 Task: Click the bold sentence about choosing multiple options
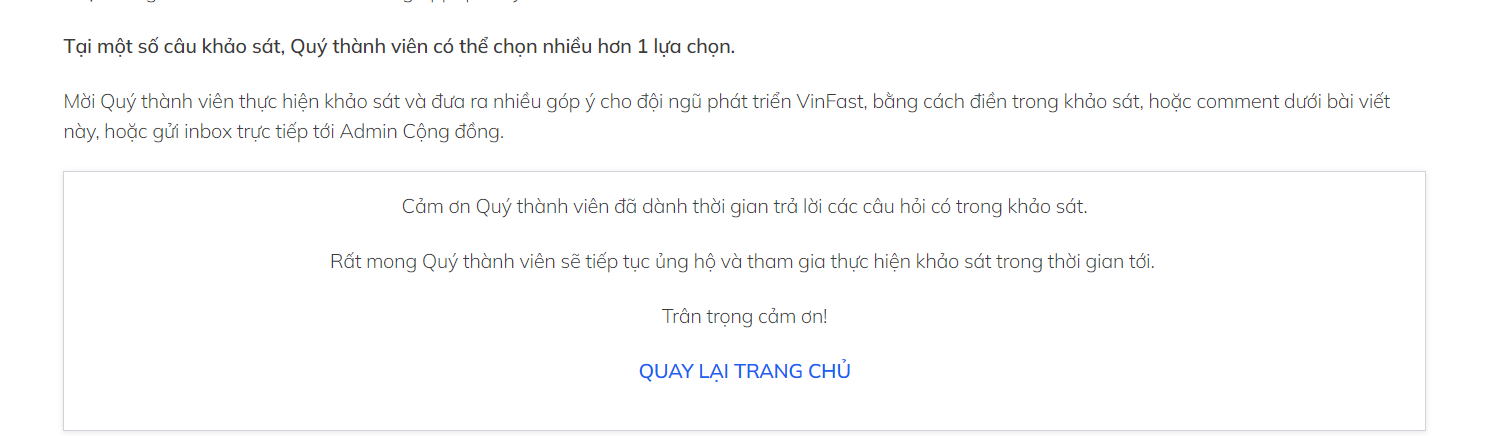tap(399, 47)
